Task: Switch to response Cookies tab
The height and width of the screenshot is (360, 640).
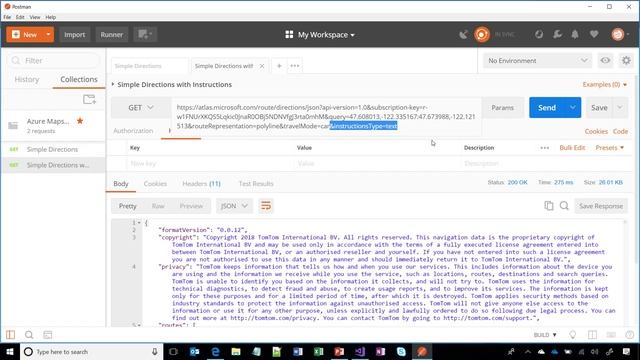Action: (155, 184)
